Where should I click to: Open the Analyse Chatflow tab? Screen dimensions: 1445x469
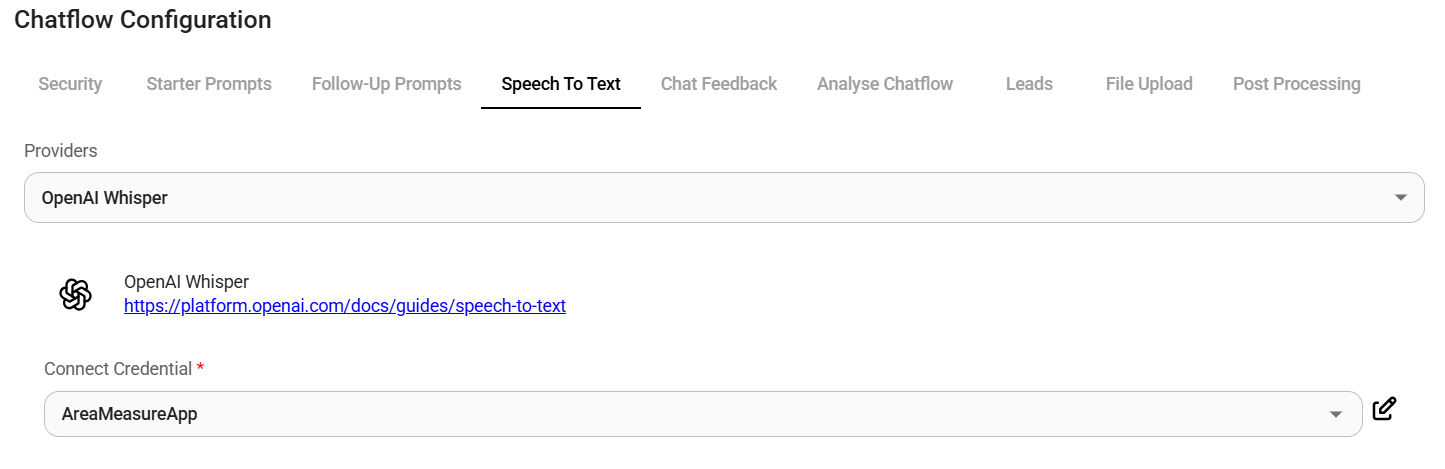[x=885, y=84]
